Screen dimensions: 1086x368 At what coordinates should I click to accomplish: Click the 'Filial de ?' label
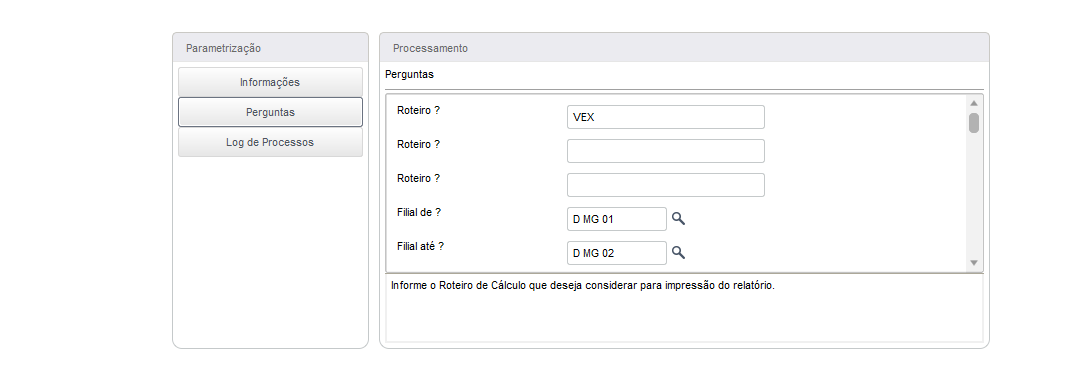point(419,213)
